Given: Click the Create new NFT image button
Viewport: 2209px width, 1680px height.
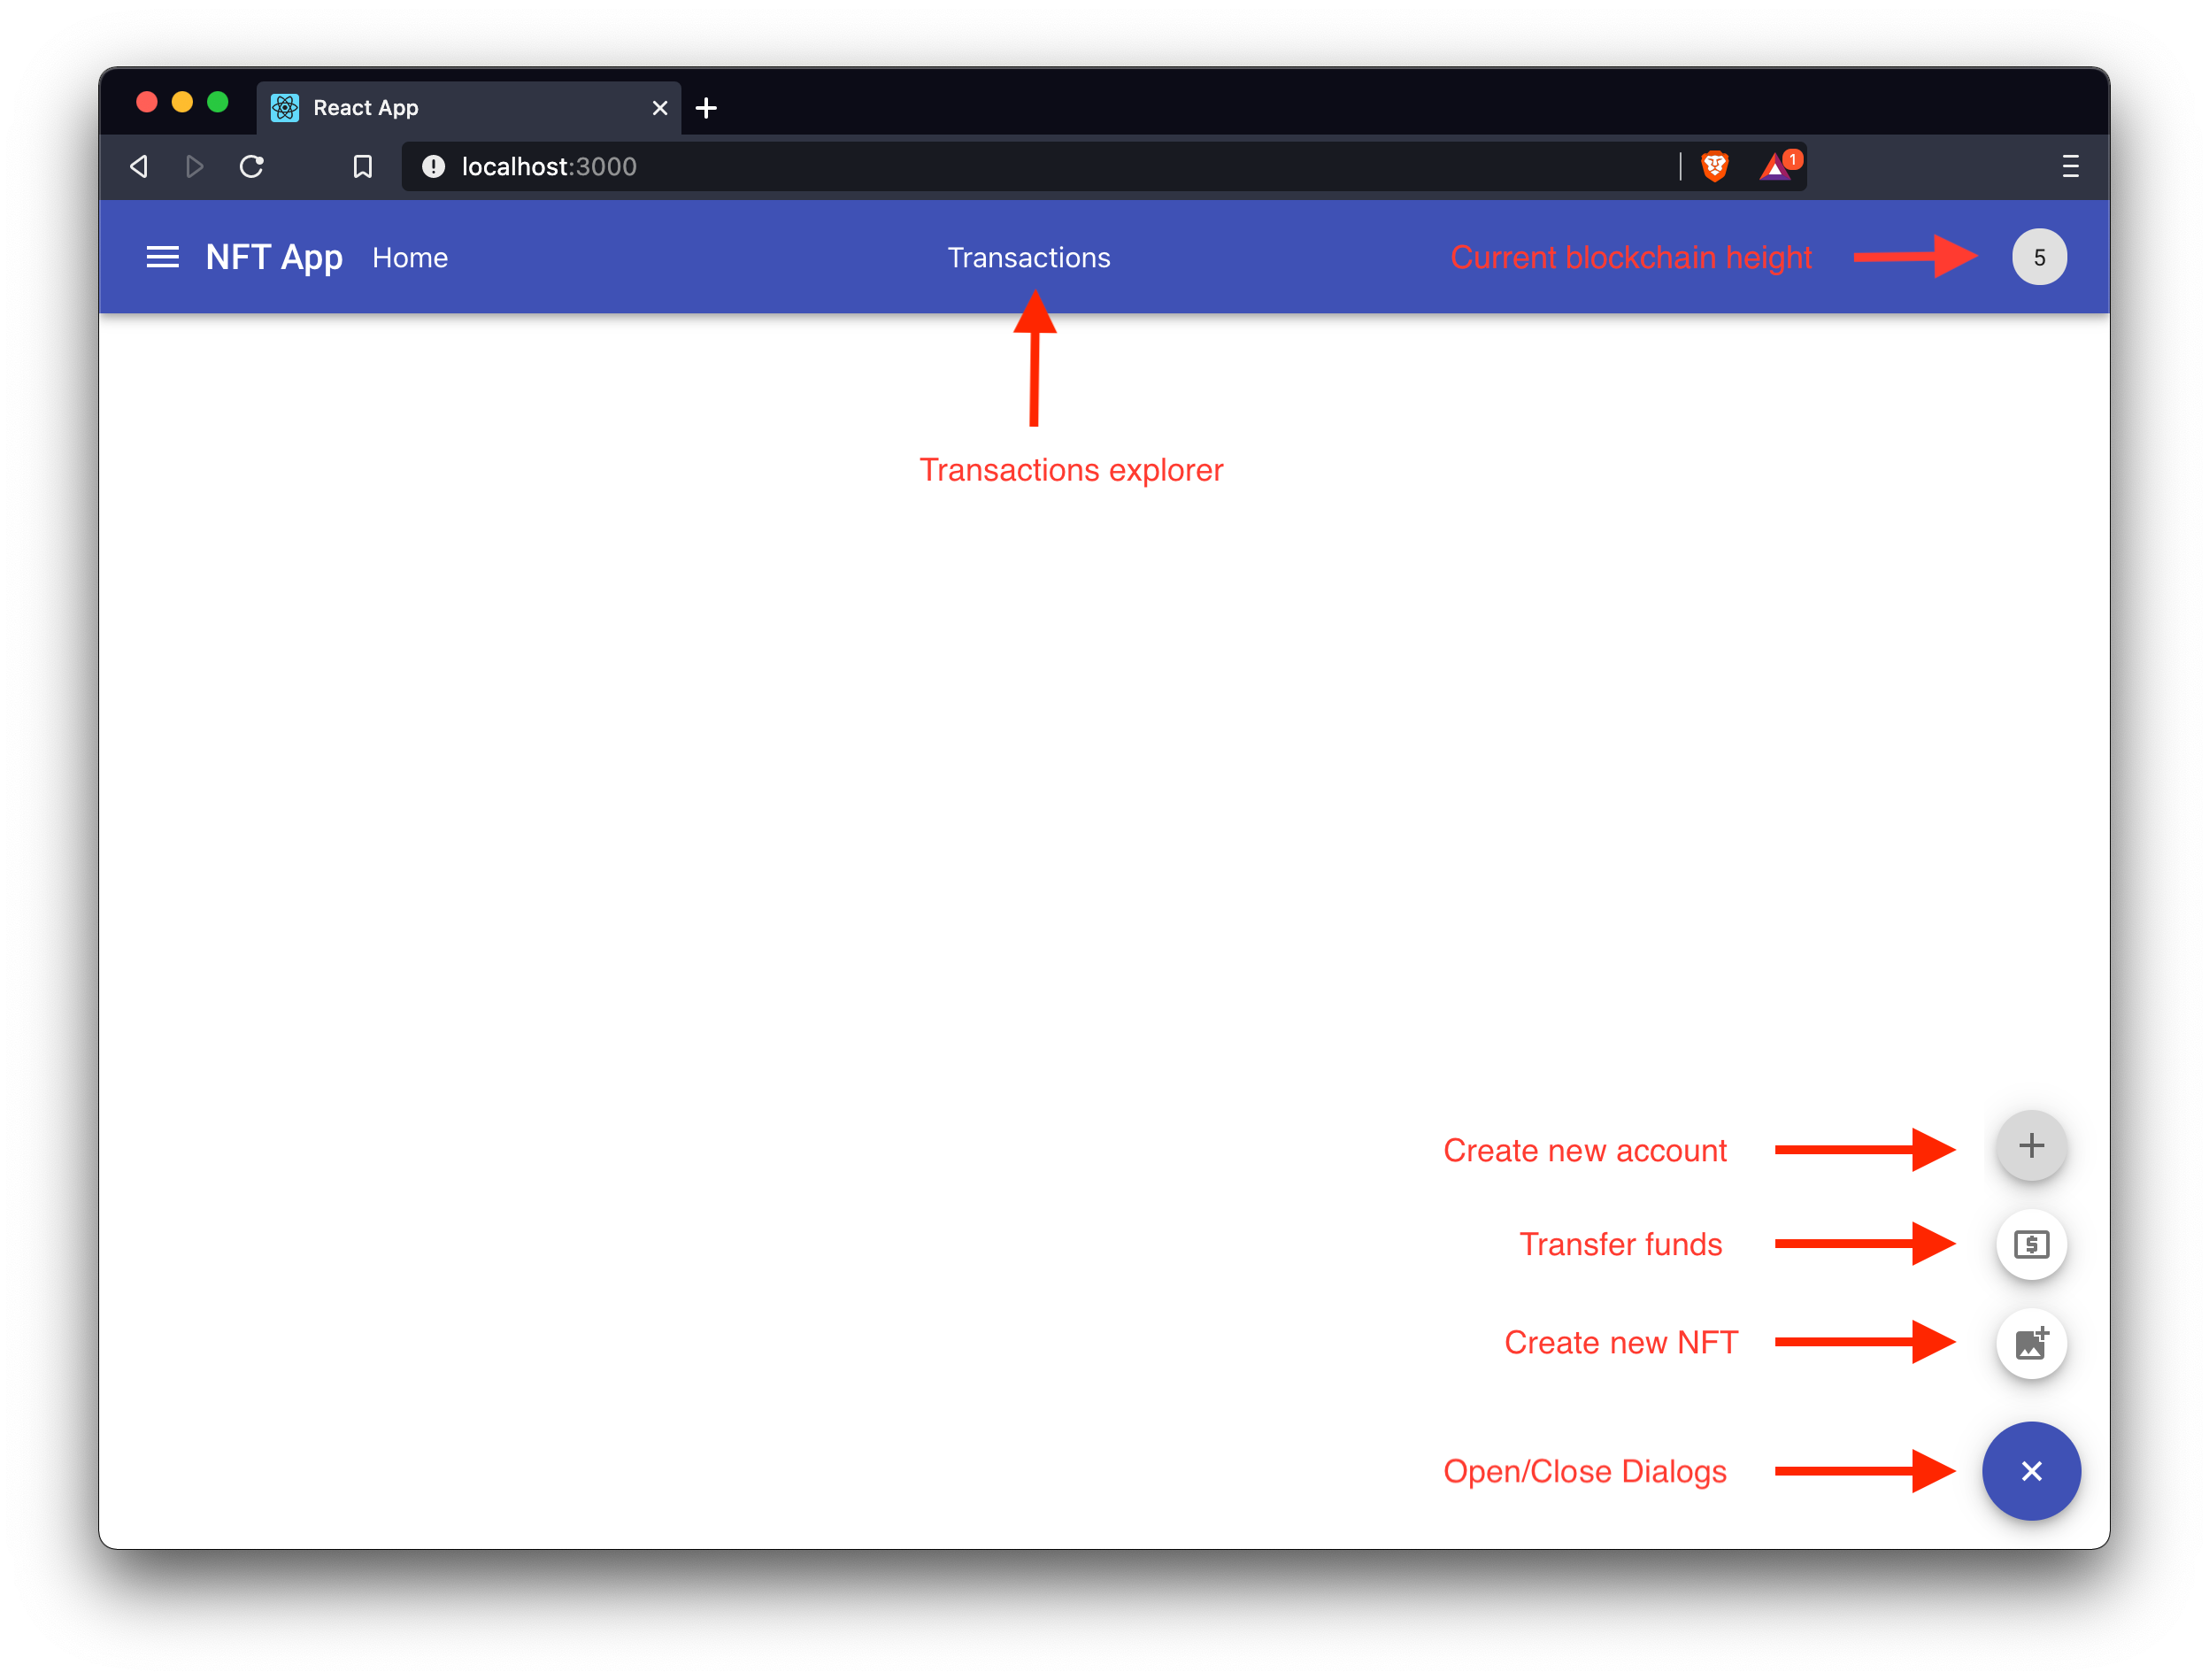Looking at the screenshot, I should coord(2030,1344).
